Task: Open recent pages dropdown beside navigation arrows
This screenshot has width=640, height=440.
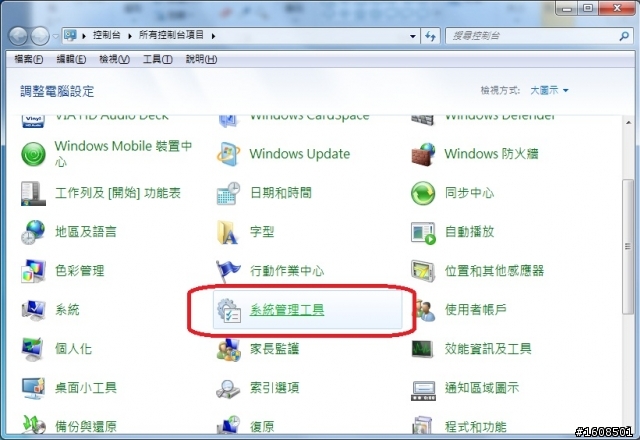Action: pos(56,36)
